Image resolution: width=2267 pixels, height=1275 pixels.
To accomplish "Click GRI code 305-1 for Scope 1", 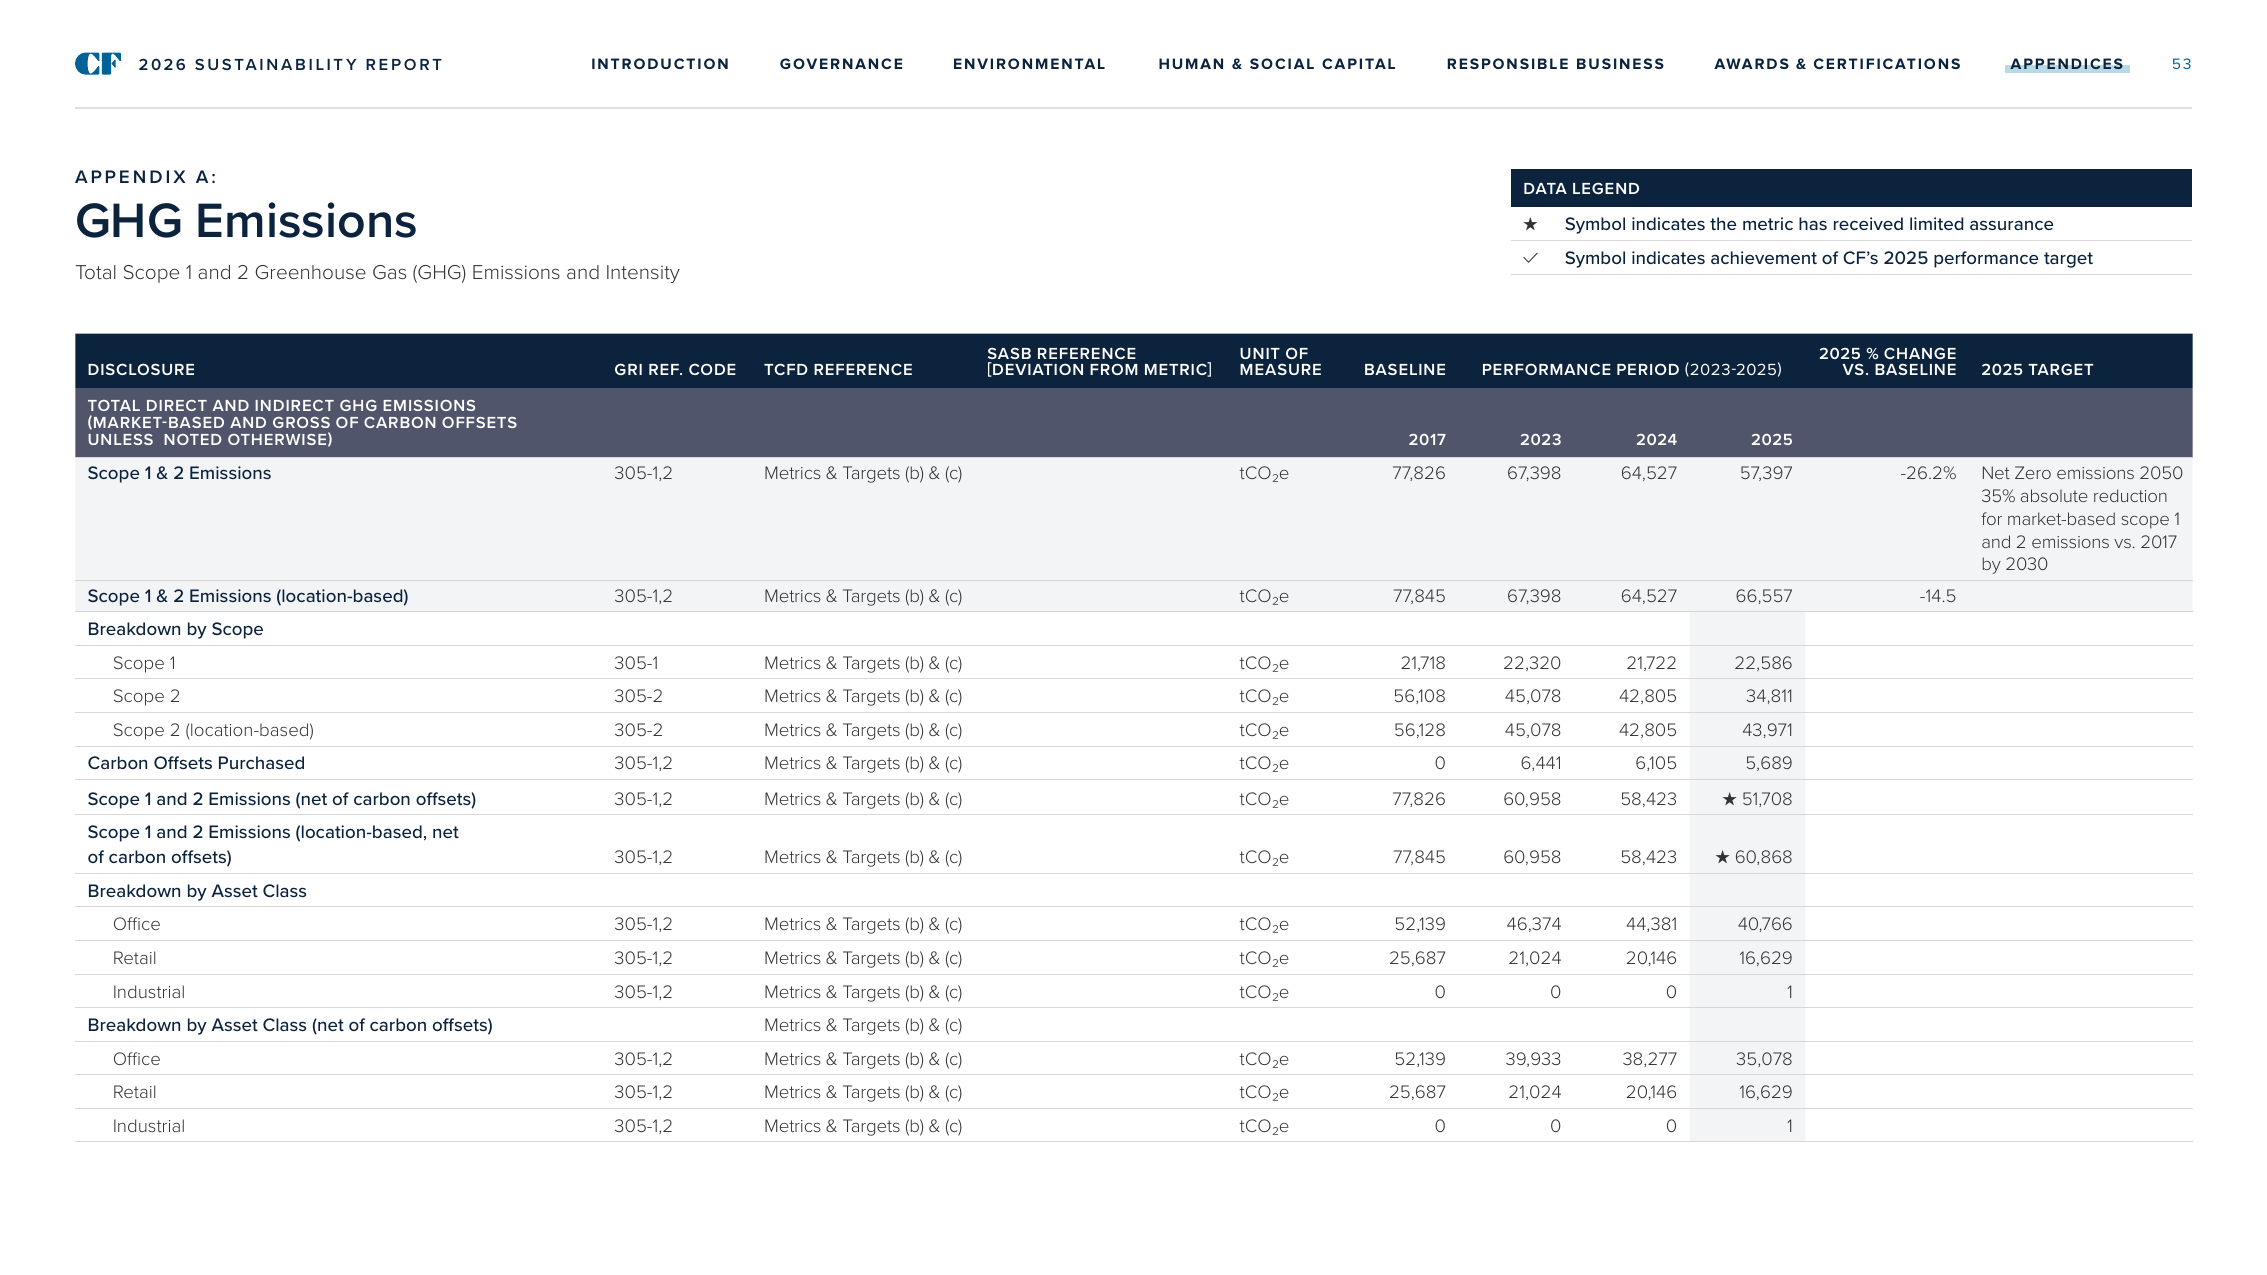I will point(636,663).
